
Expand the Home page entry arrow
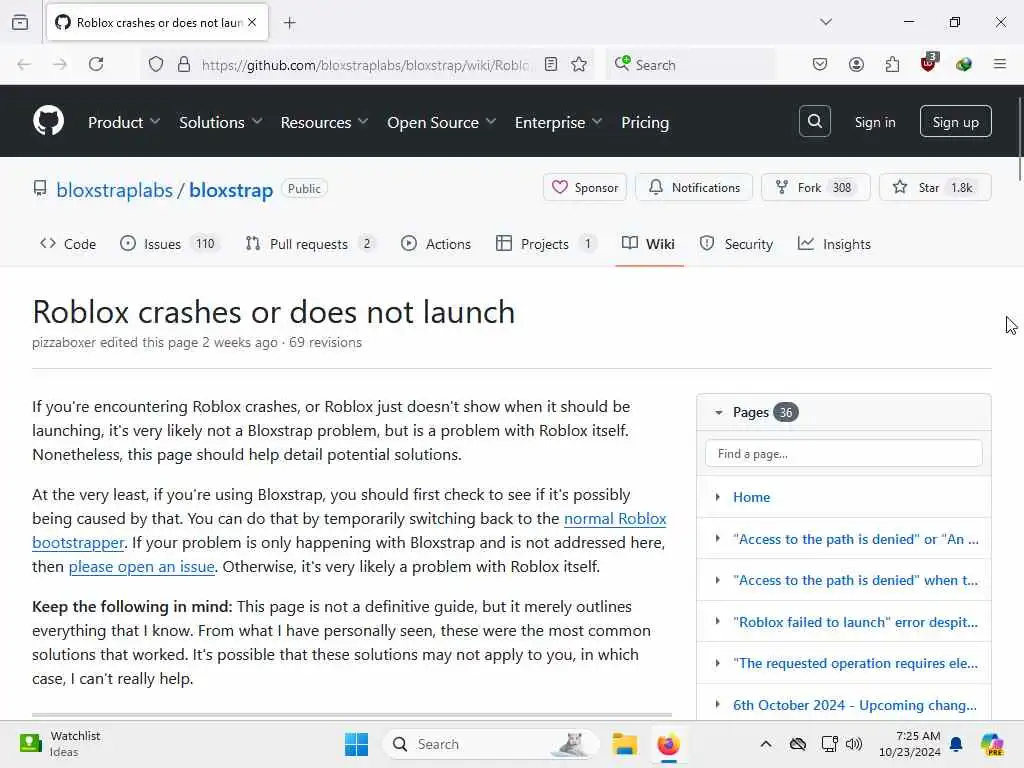pyautogui.click(x=718, y=497)
